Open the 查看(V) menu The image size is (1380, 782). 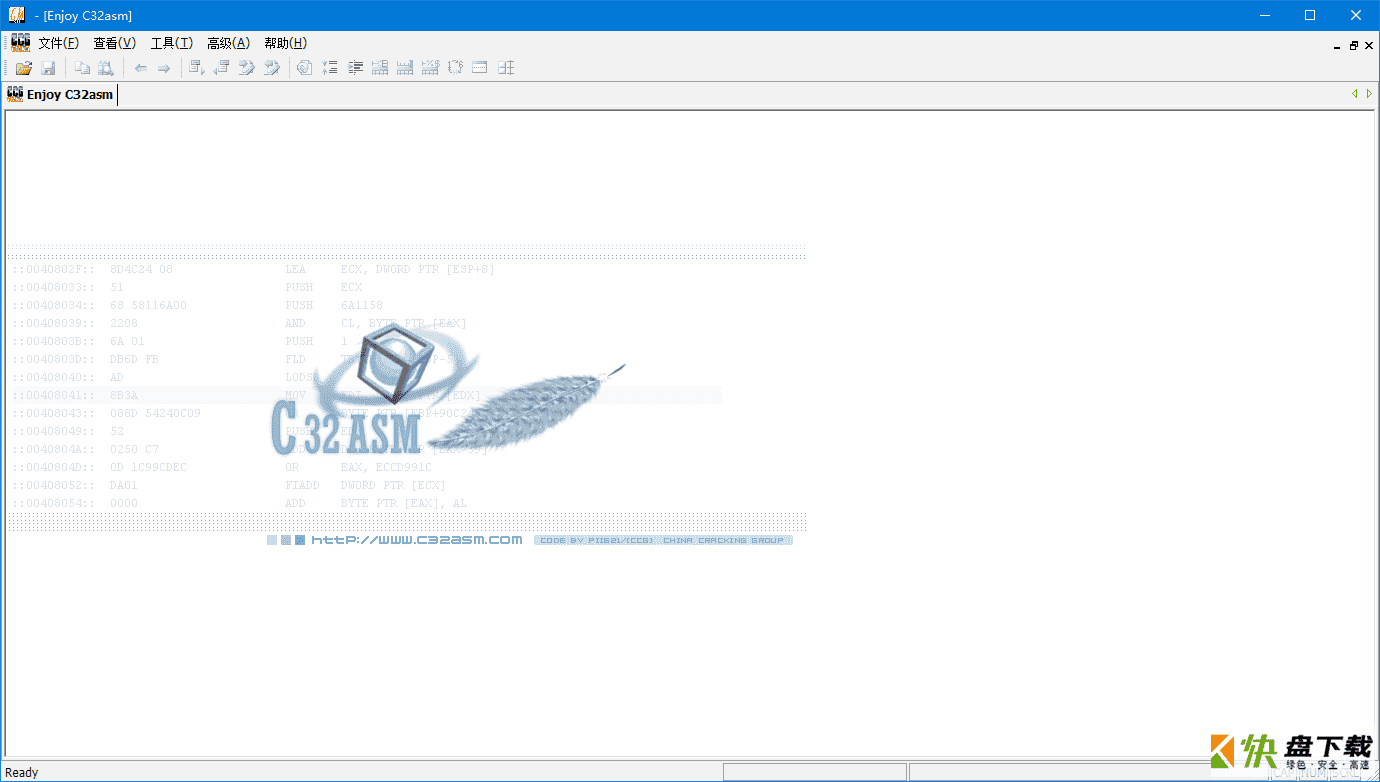tap(115, 43)
